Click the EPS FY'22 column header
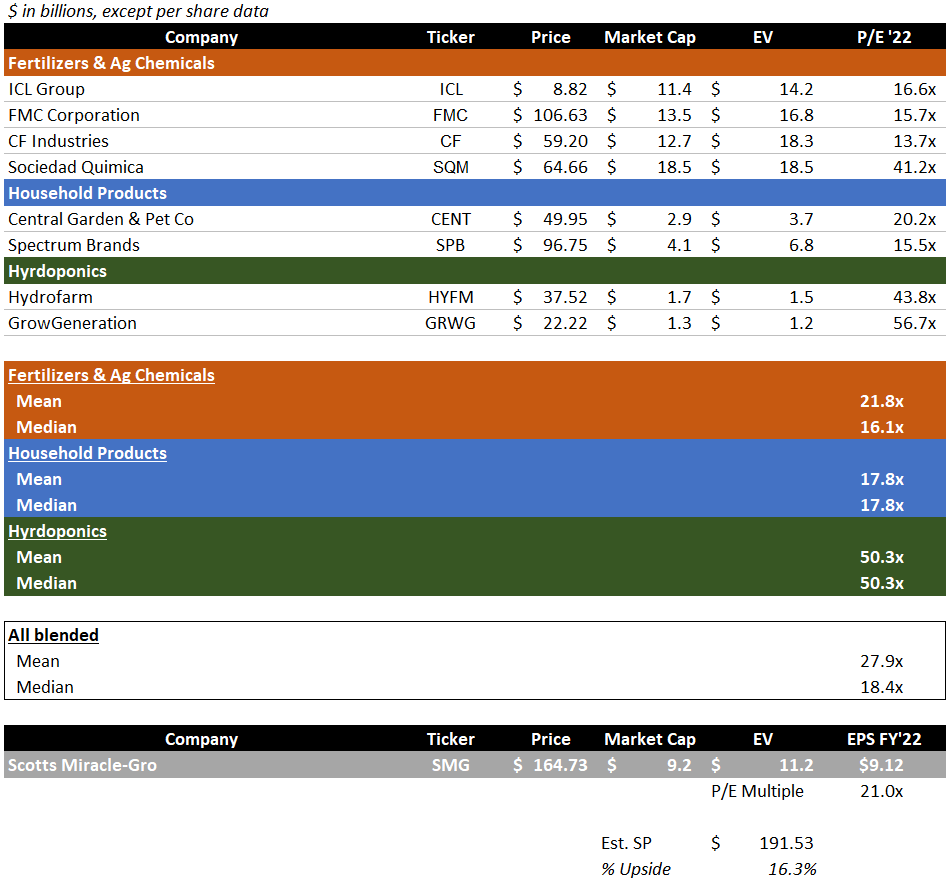The image size is (948, 883). pyautogui.click(x=884, y=739)
